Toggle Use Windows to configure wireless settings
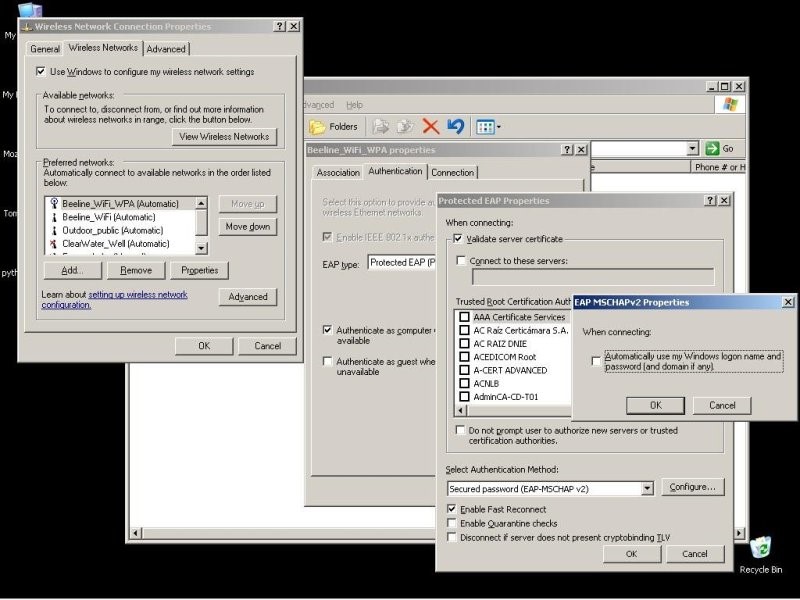 pos(41,71)
